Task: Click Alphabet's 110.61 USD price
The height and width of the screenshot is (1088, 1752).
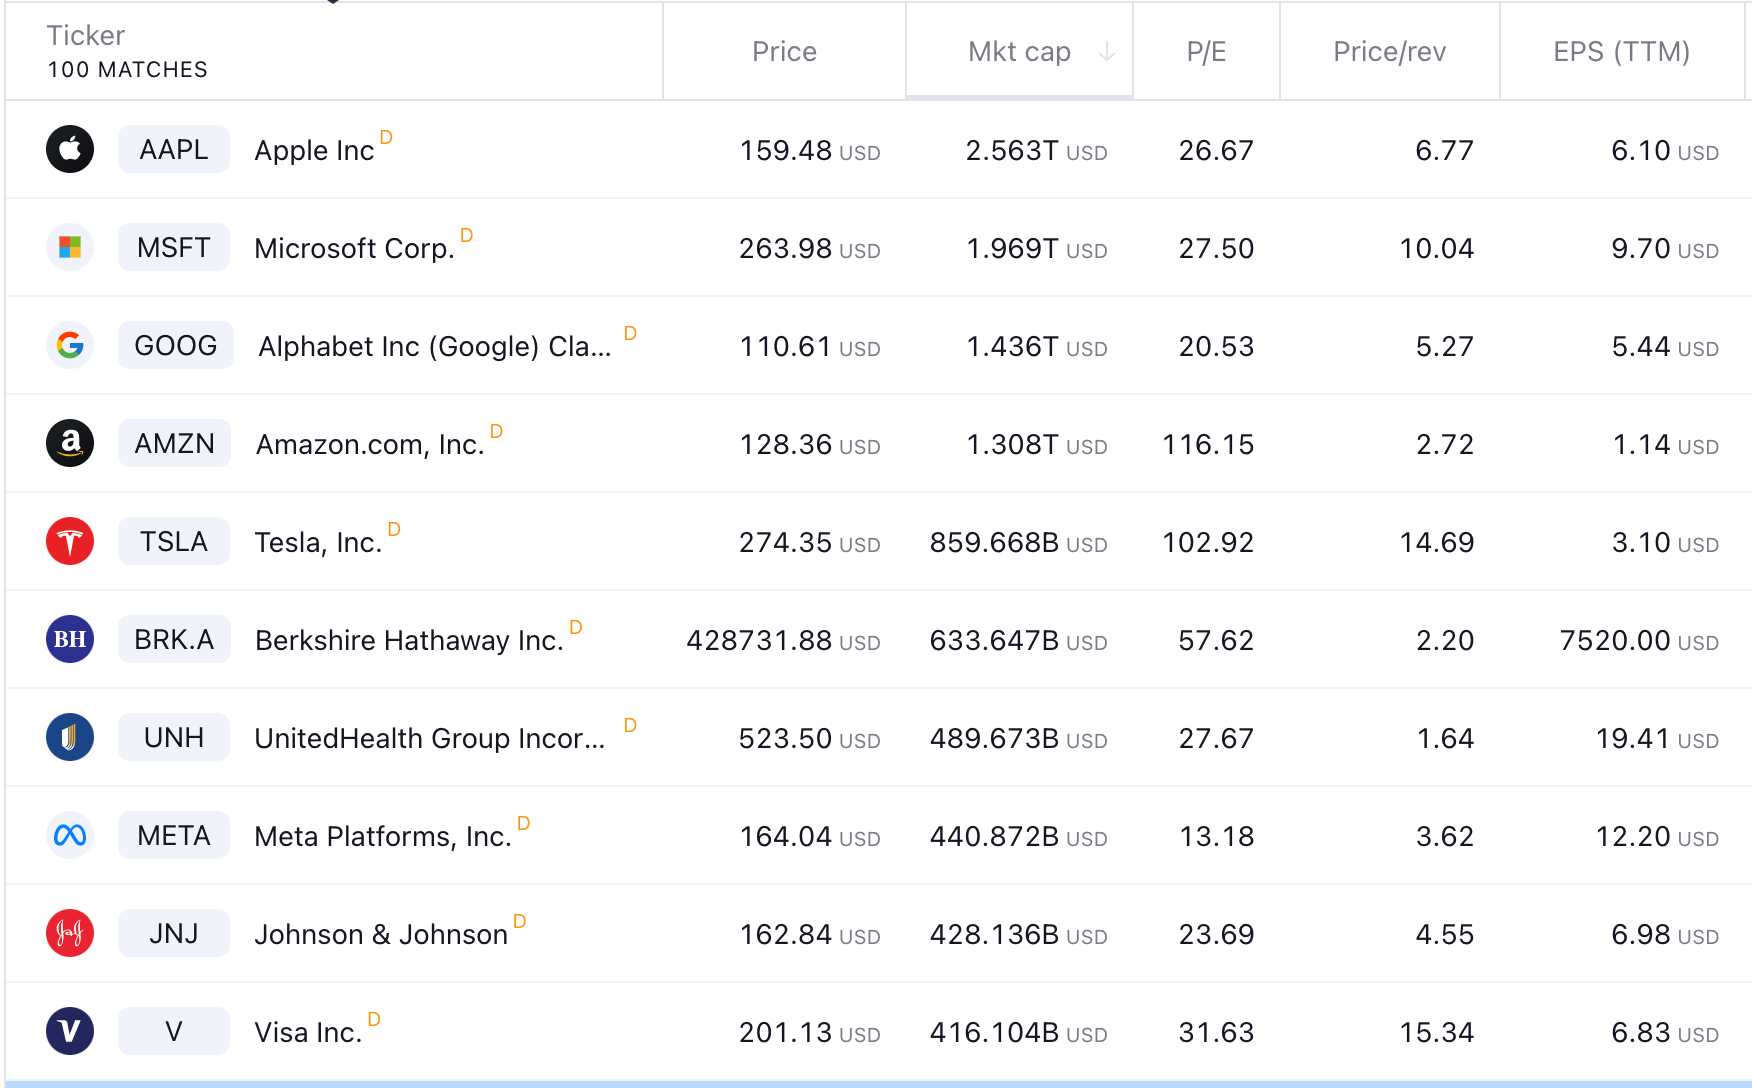Action: [809, 347]
